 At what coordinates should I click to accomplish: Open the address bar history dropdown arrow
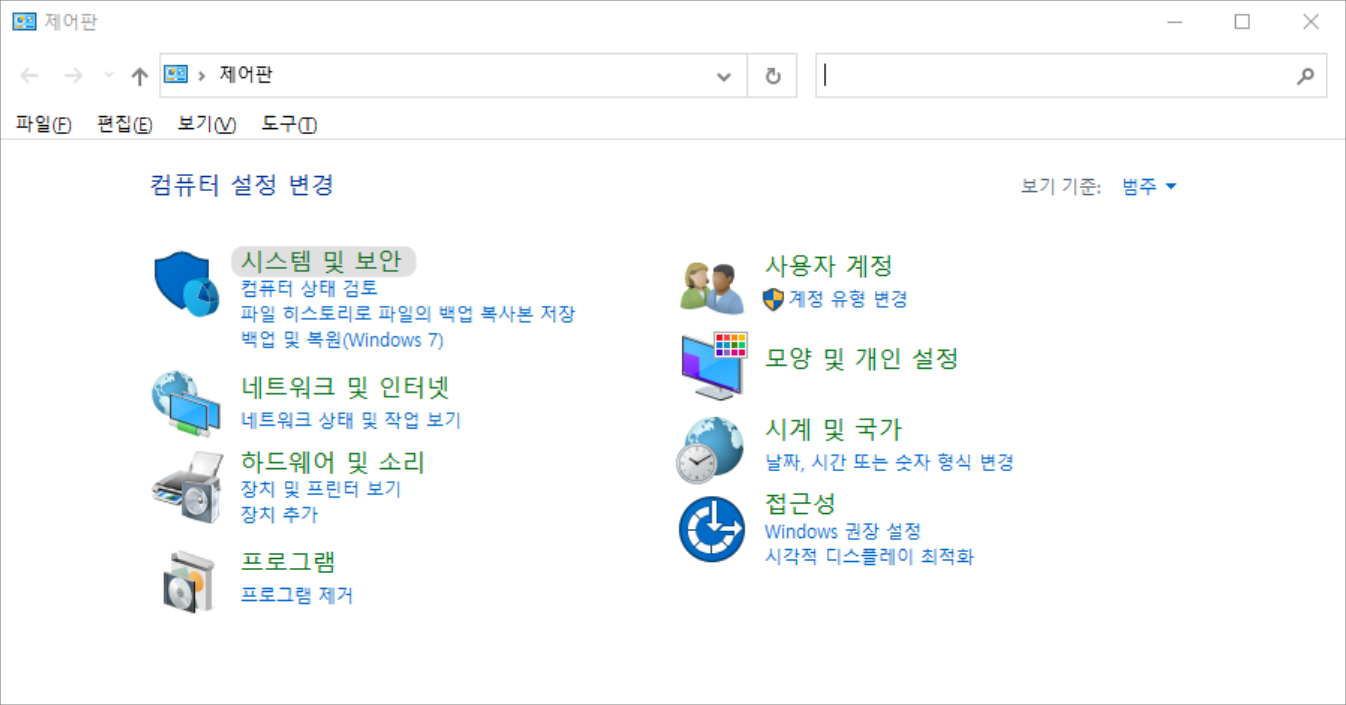[x=724, y=76]
